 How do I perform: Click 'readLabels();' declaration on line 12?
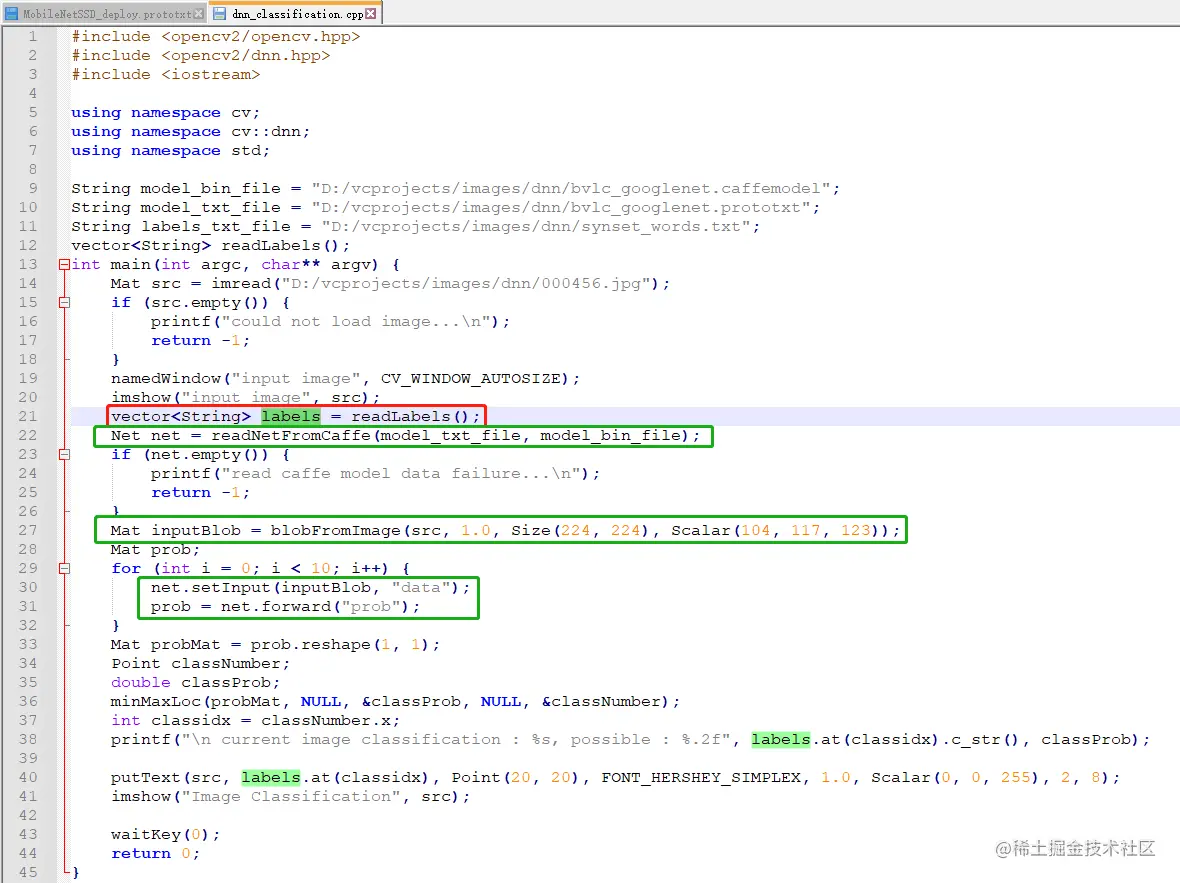285,245
